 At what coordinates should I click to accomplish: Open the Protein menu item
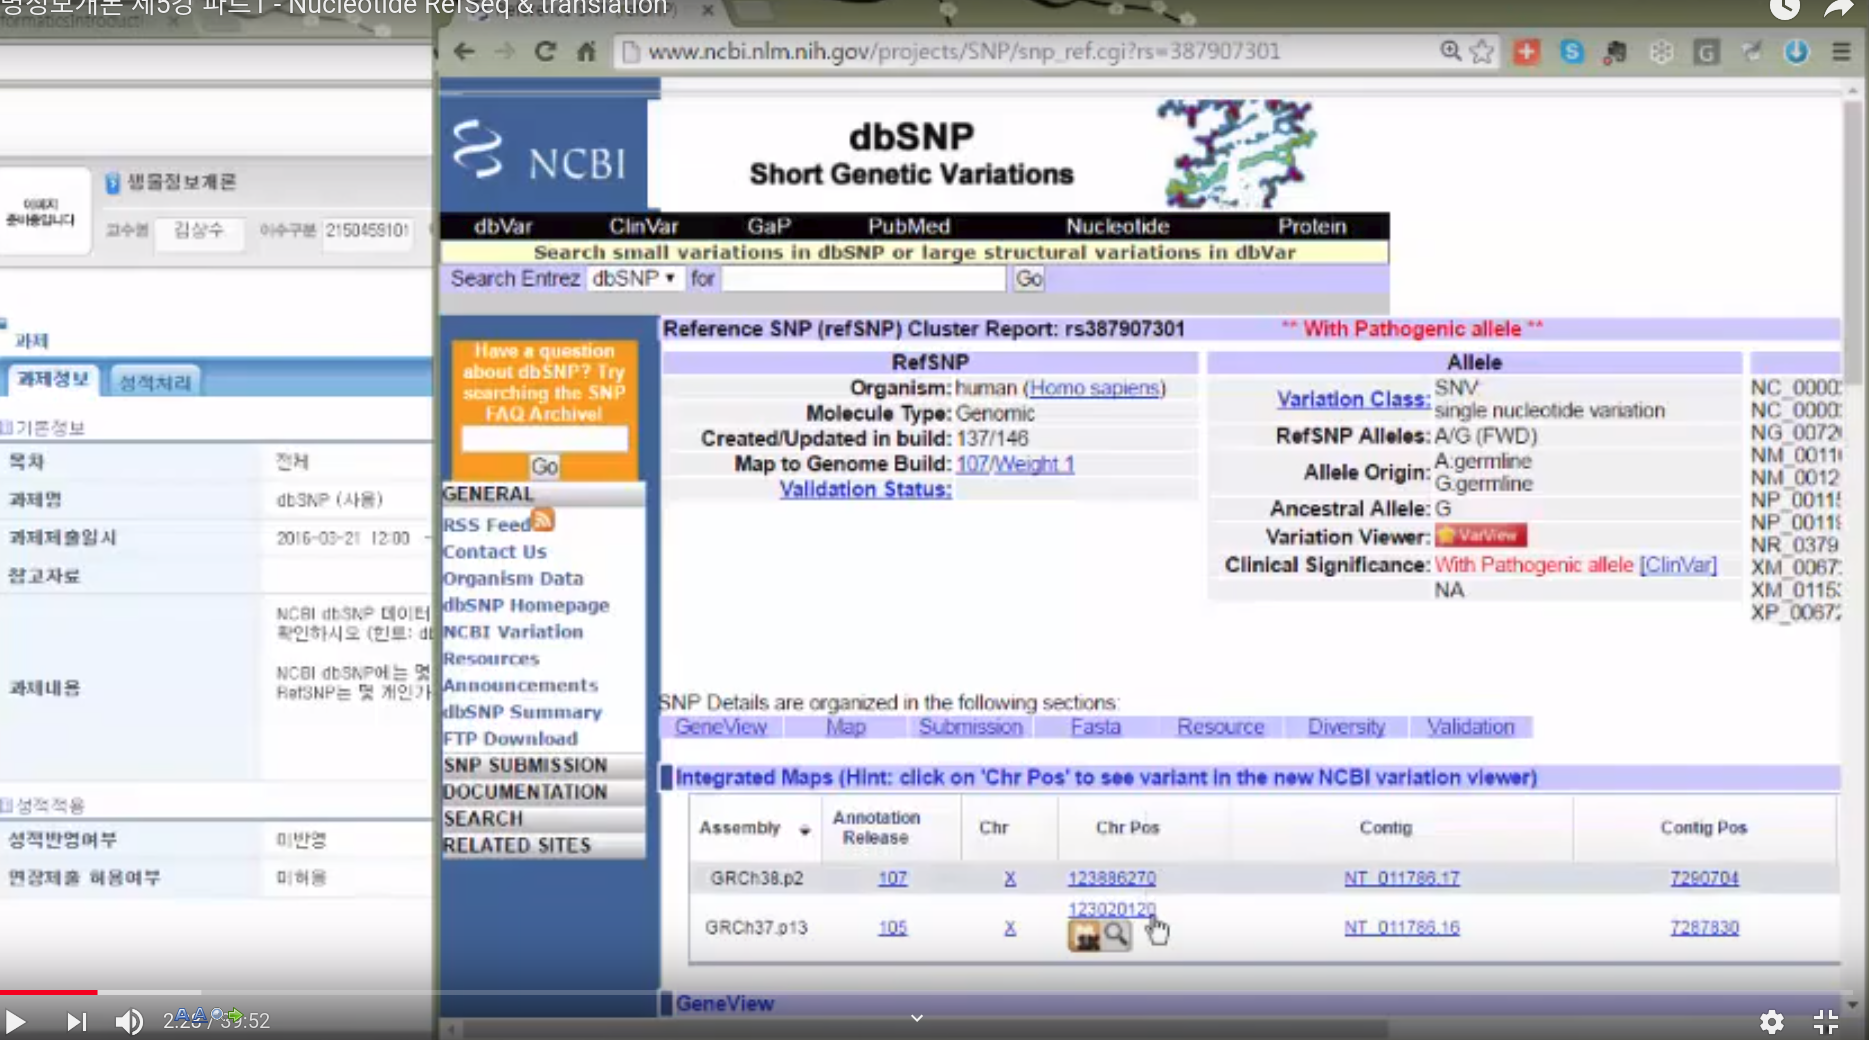tap(1312, 226)
